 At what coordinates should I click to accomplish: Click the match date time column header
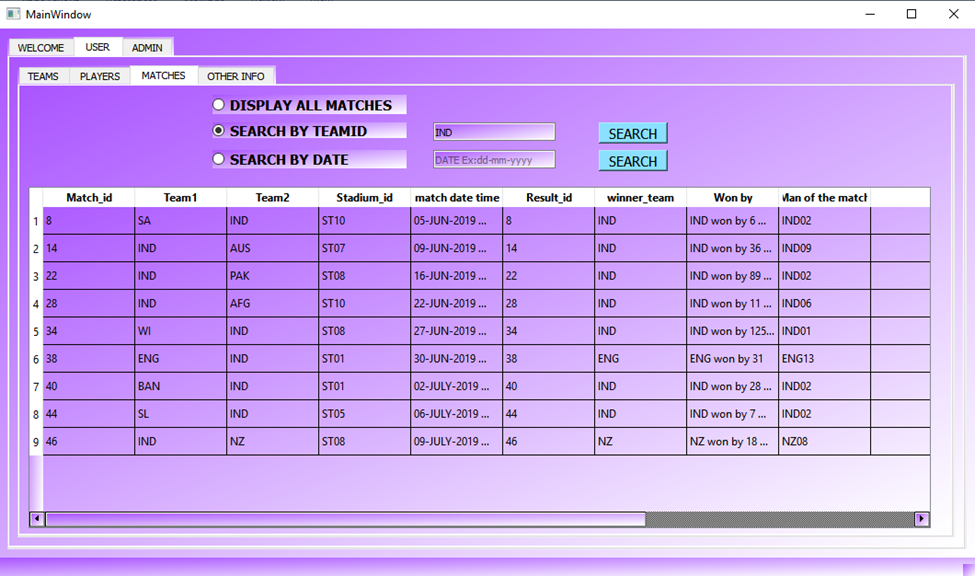tap(457, 197)
